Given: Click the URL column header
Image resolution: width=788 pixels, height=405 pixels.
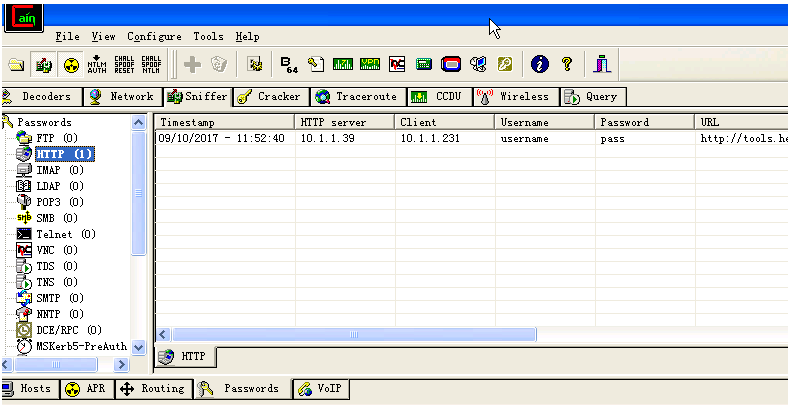Looking at the screenshot, I should [x=742, y=122].
